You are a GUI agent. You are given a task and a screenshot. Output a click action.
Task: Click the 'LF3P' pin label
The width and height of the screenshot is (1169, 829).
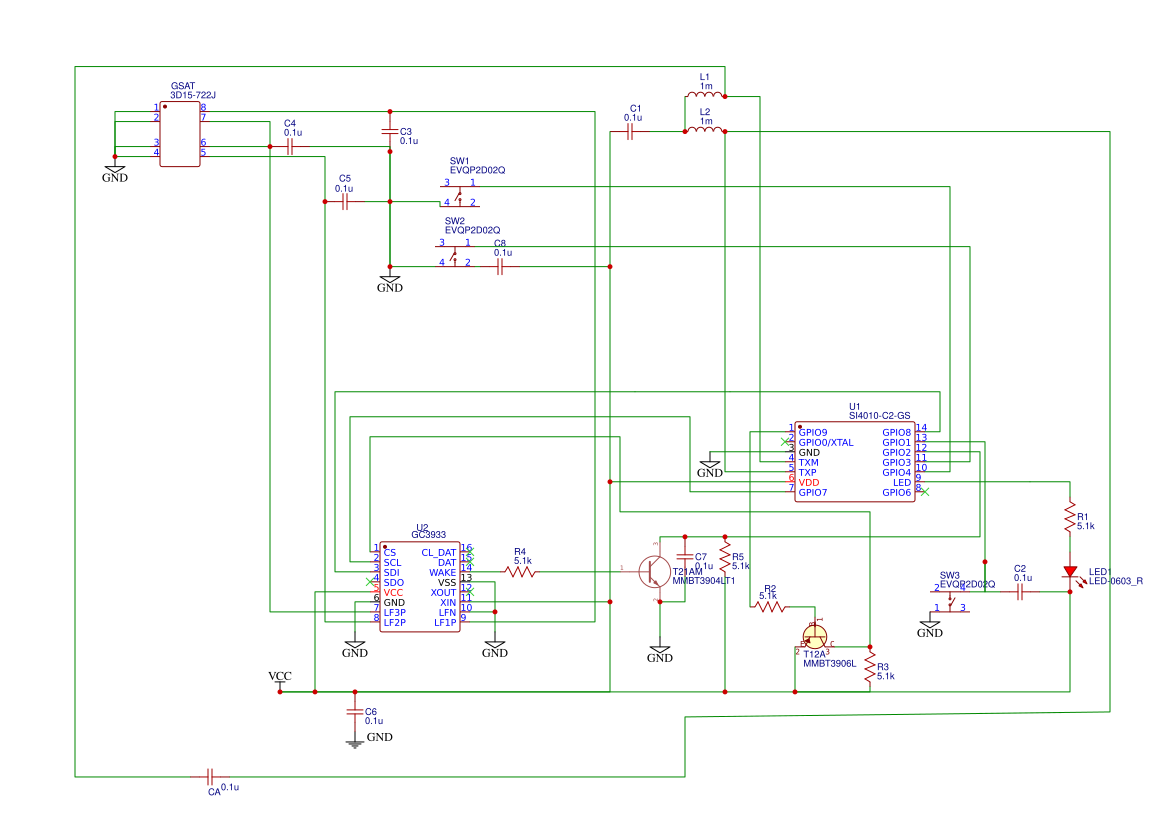click(395, 613)
